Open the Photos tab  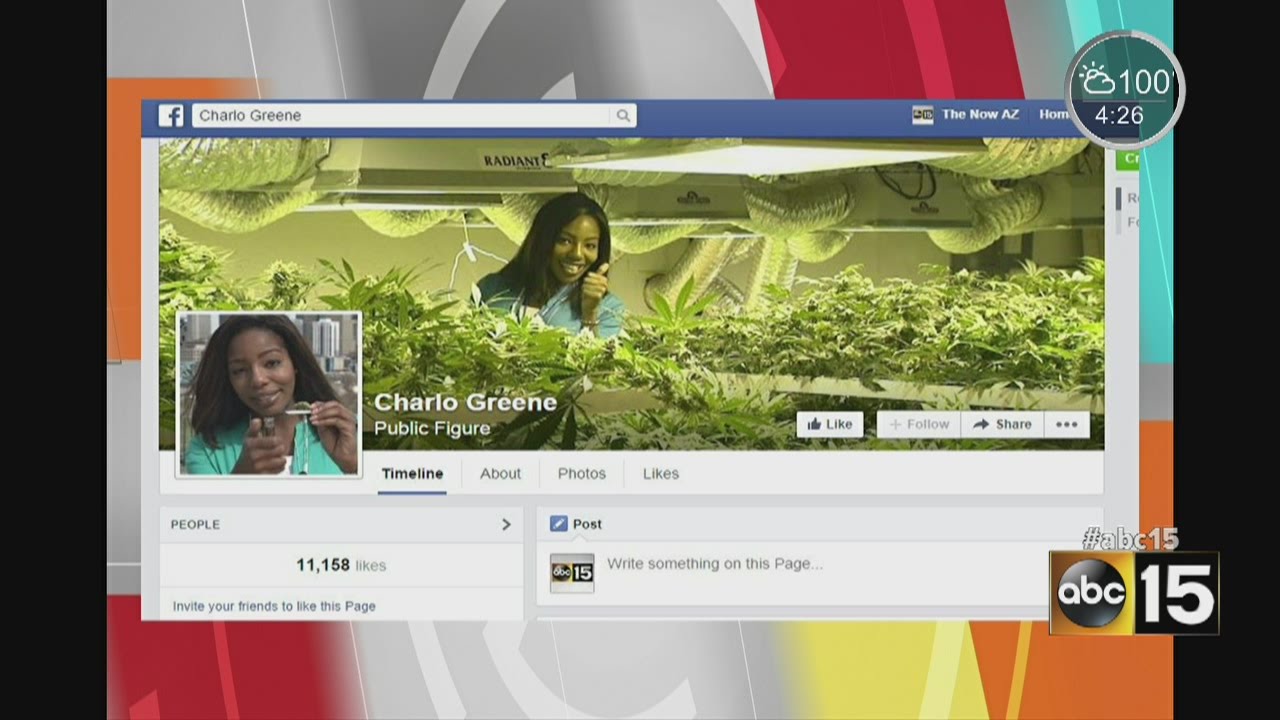pos(582,474)
